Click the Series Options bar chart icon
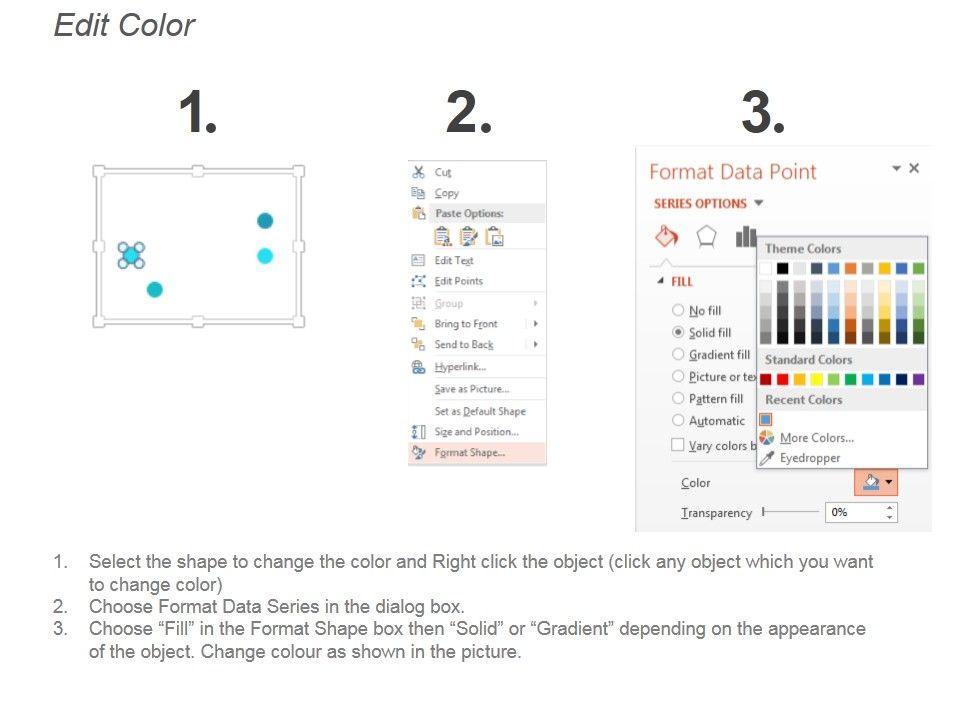Viewport: 960px width, 720px height. coord(745,236)
